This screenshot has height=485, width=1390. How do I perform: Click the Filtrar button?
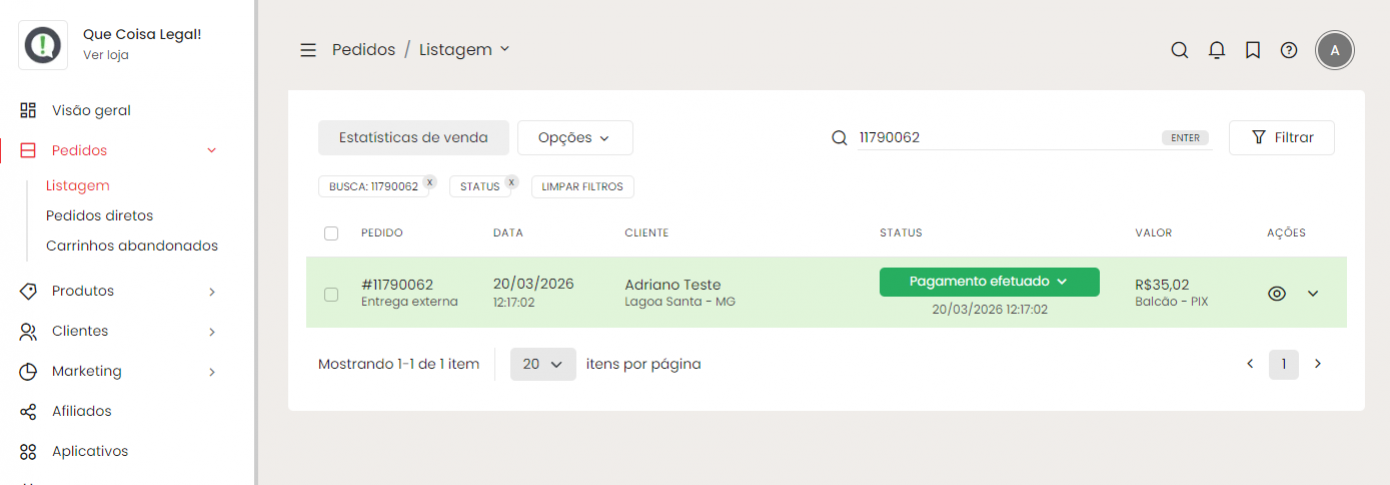[x=1282, y=138]
